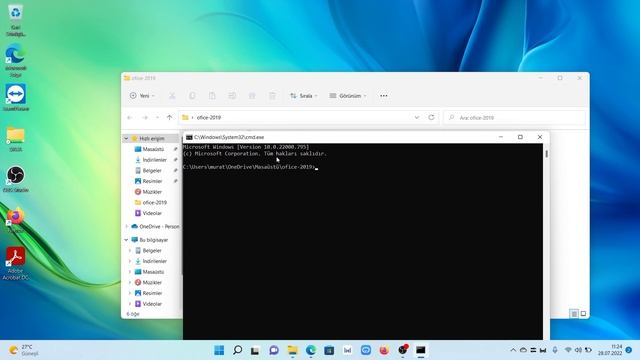
Task: Switch Explorer to large icons view
Action: (x=583, y=313)
